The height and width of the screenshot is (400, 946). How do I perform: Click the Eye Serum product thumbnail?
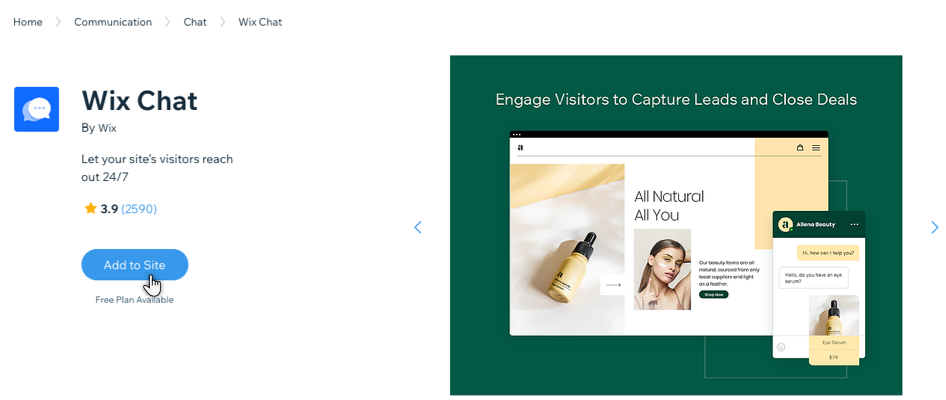coord(834,329)
